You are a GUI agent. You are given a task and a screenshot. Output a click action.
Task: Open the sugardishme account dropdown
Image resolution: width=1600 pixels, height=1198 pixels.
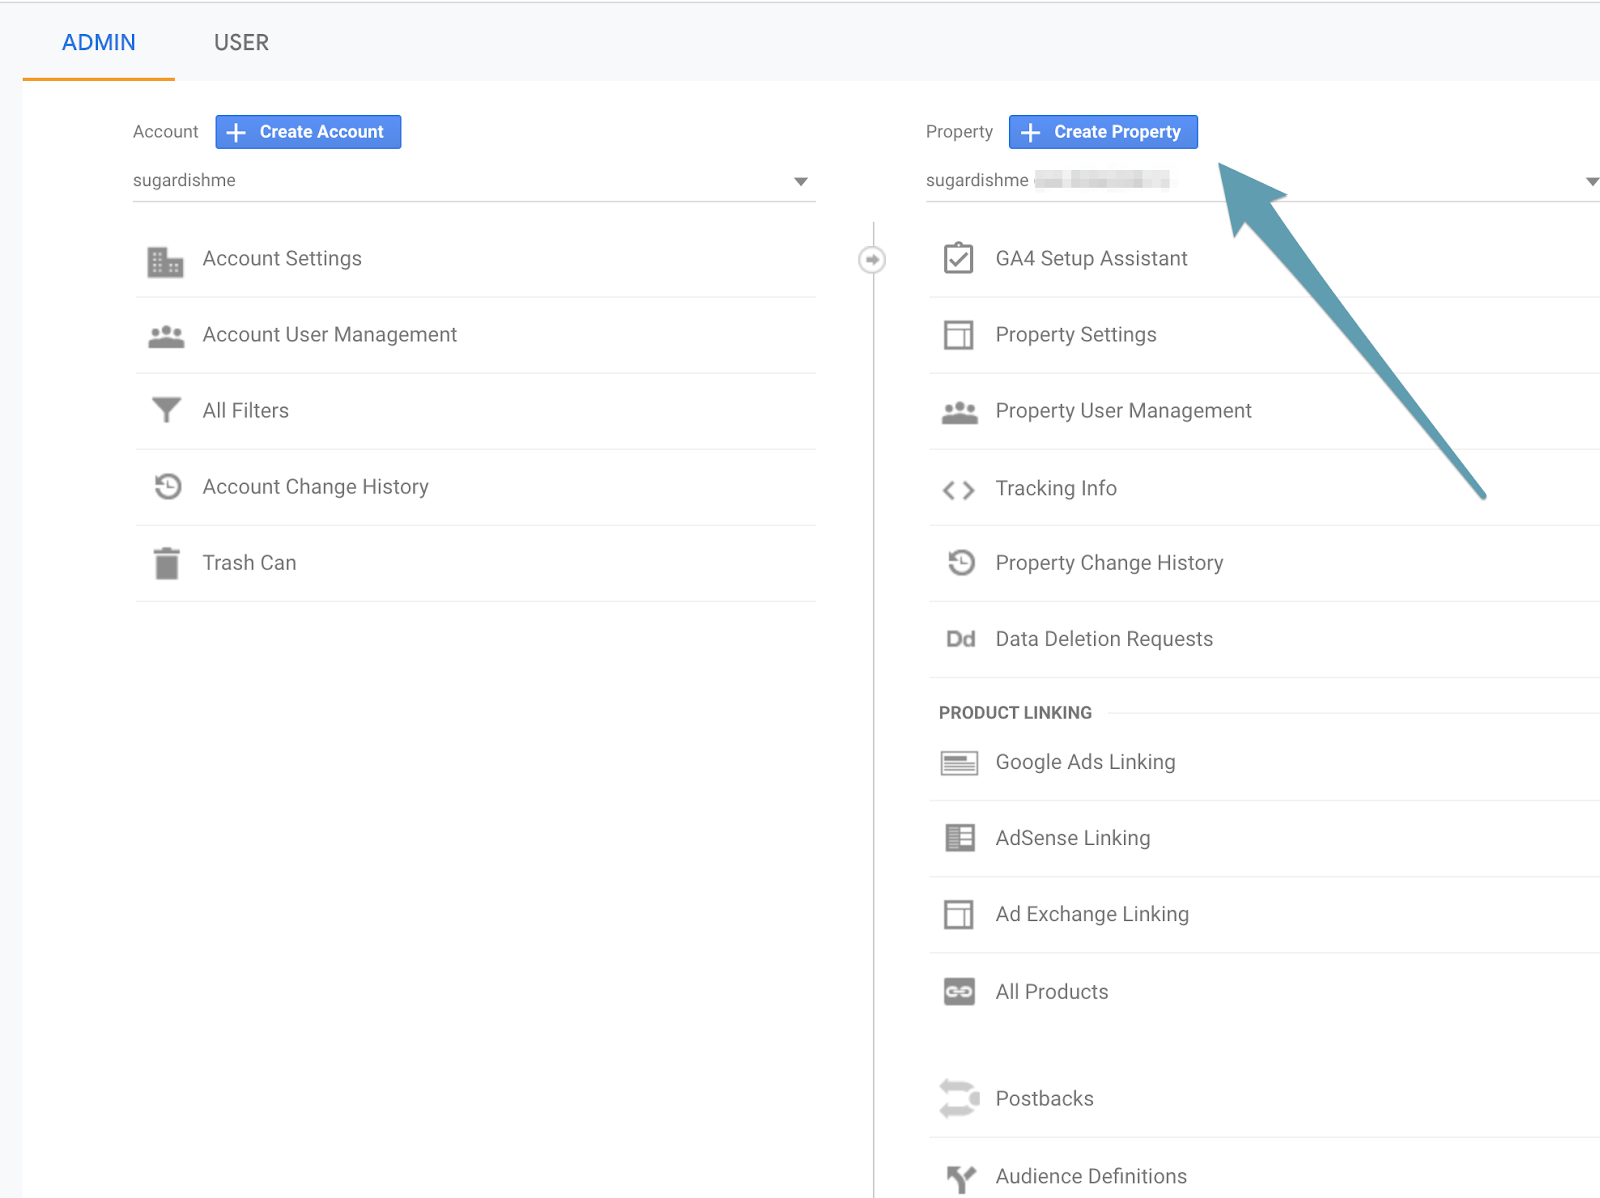[x=474, y=181]
